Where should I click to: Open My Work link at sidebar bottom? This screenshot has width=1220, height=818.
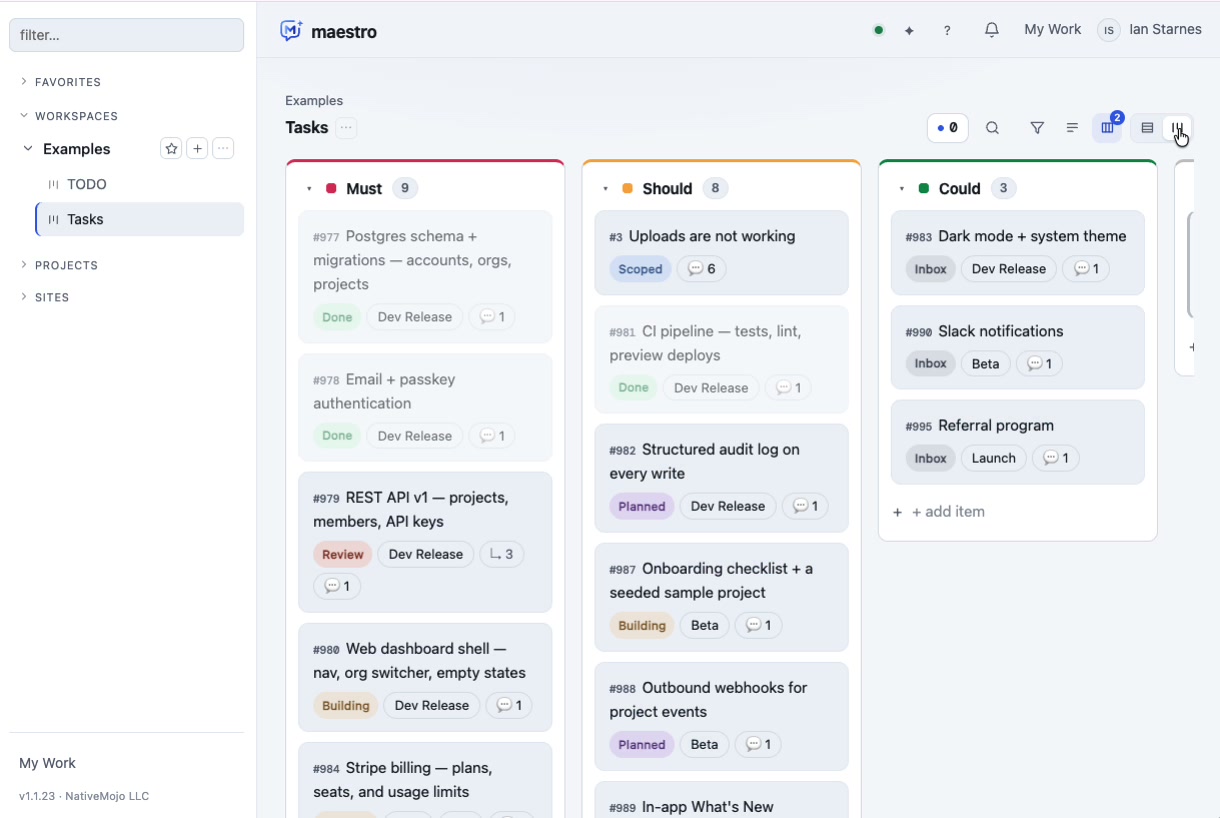point(47,763)
